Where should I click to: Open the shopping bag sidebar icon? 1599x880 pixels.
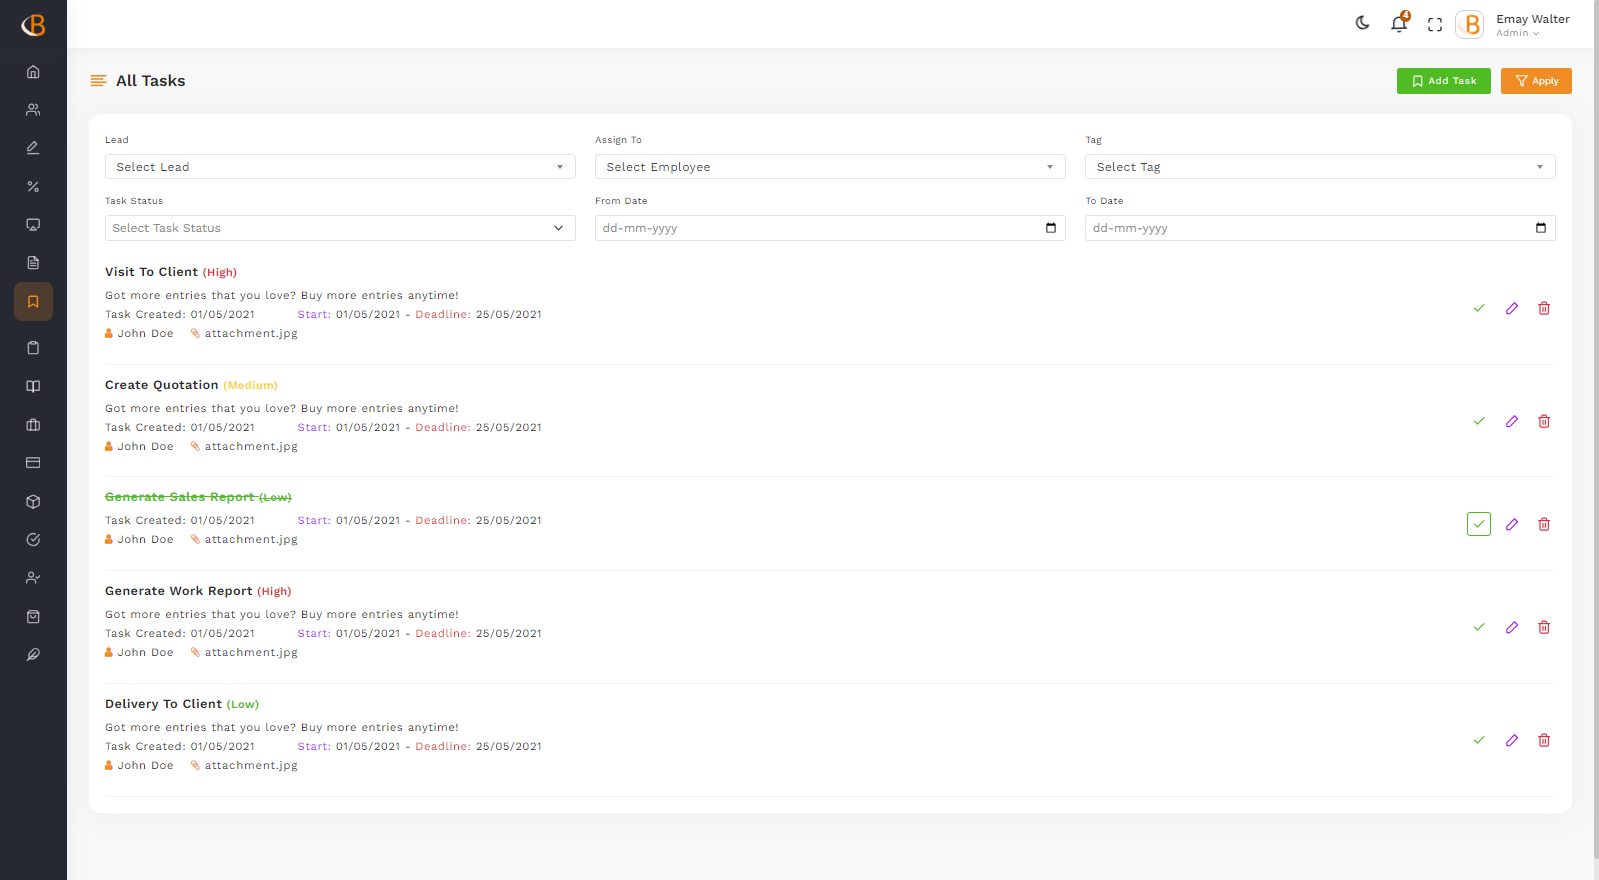(33, 617)
